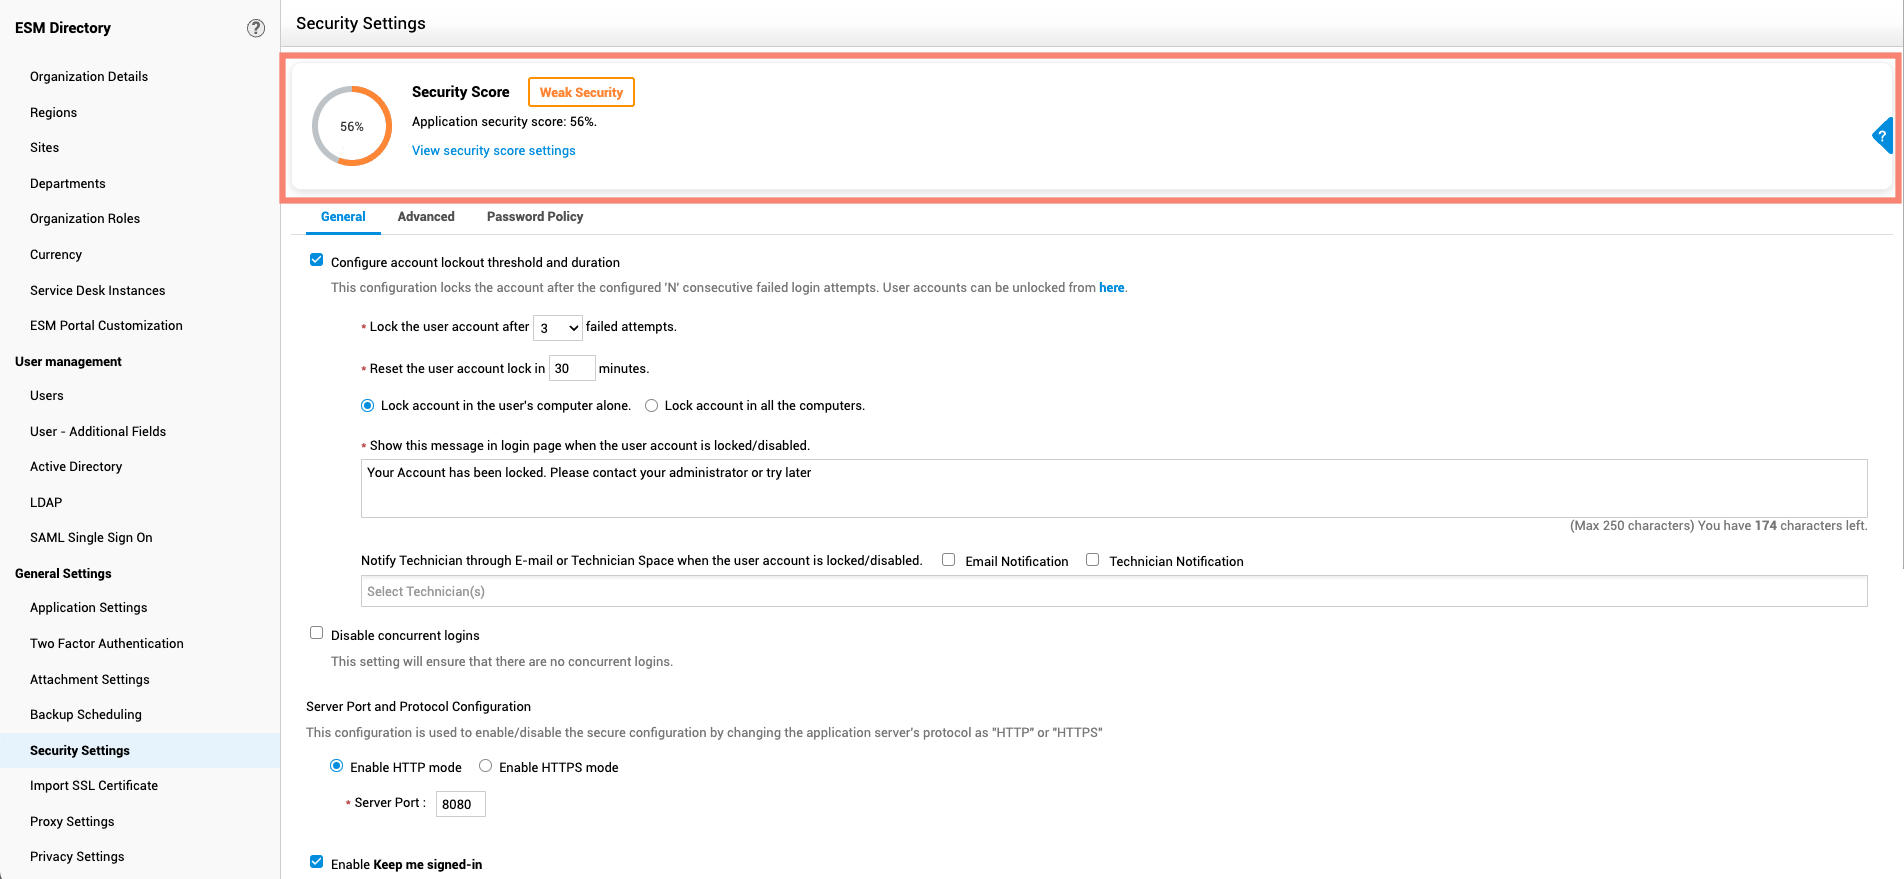Click the ESM Directory help question-mark icon

point(256,28)
